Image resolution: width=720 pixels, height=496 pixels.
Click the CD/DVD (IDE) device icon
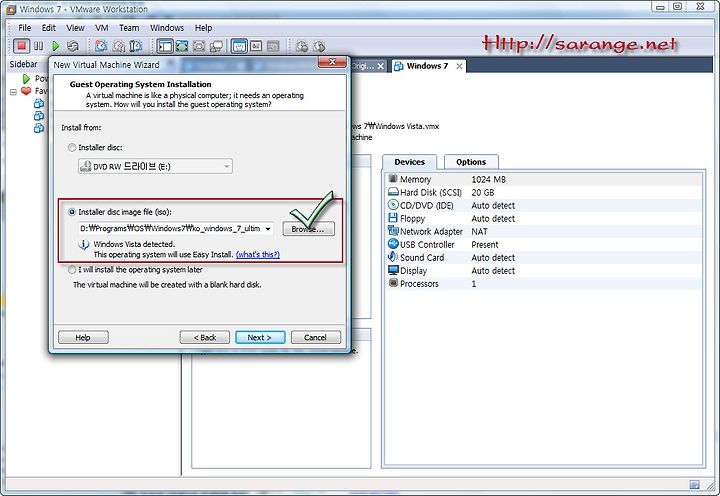point(393,205)
